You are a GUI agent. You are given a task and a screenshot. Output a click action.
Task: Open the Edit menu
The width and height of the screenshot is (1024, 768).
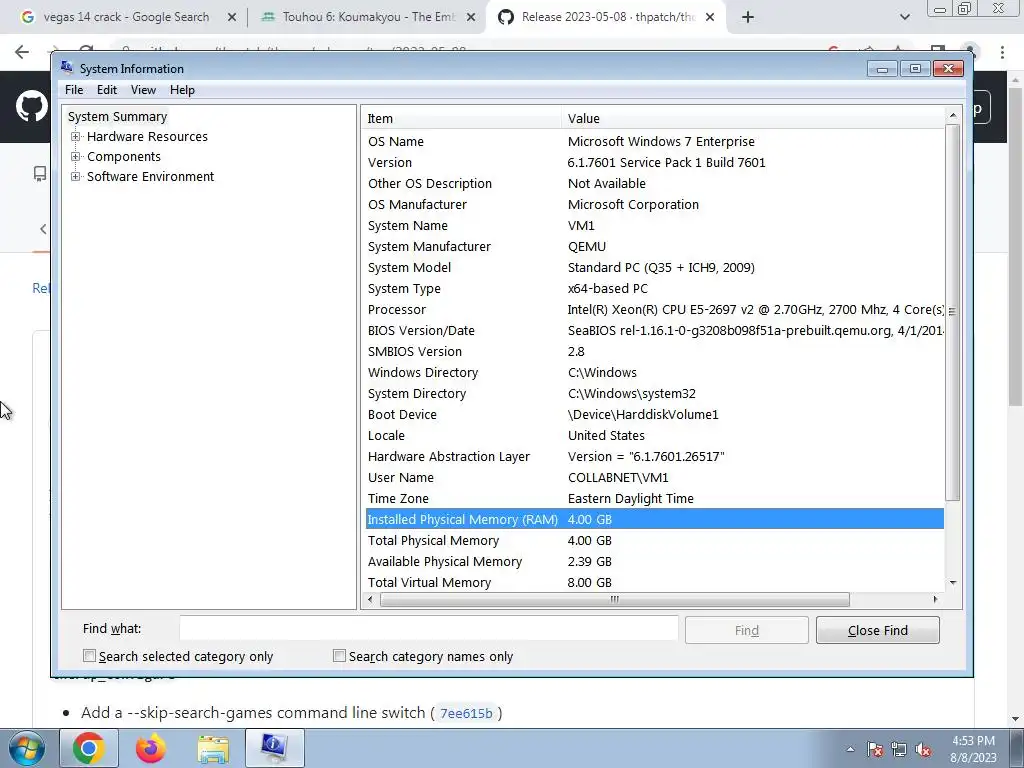[x=106, y=90]
